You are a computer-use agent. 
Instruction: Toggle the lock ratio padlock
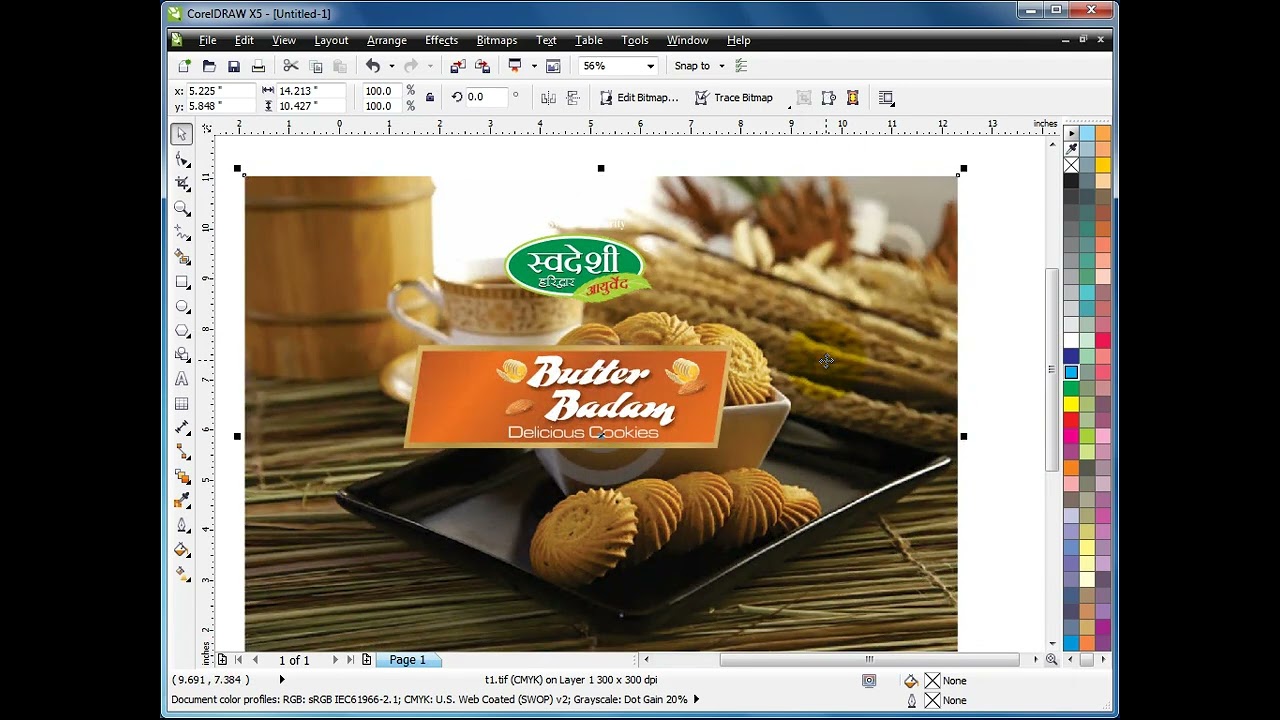(430, 97)
